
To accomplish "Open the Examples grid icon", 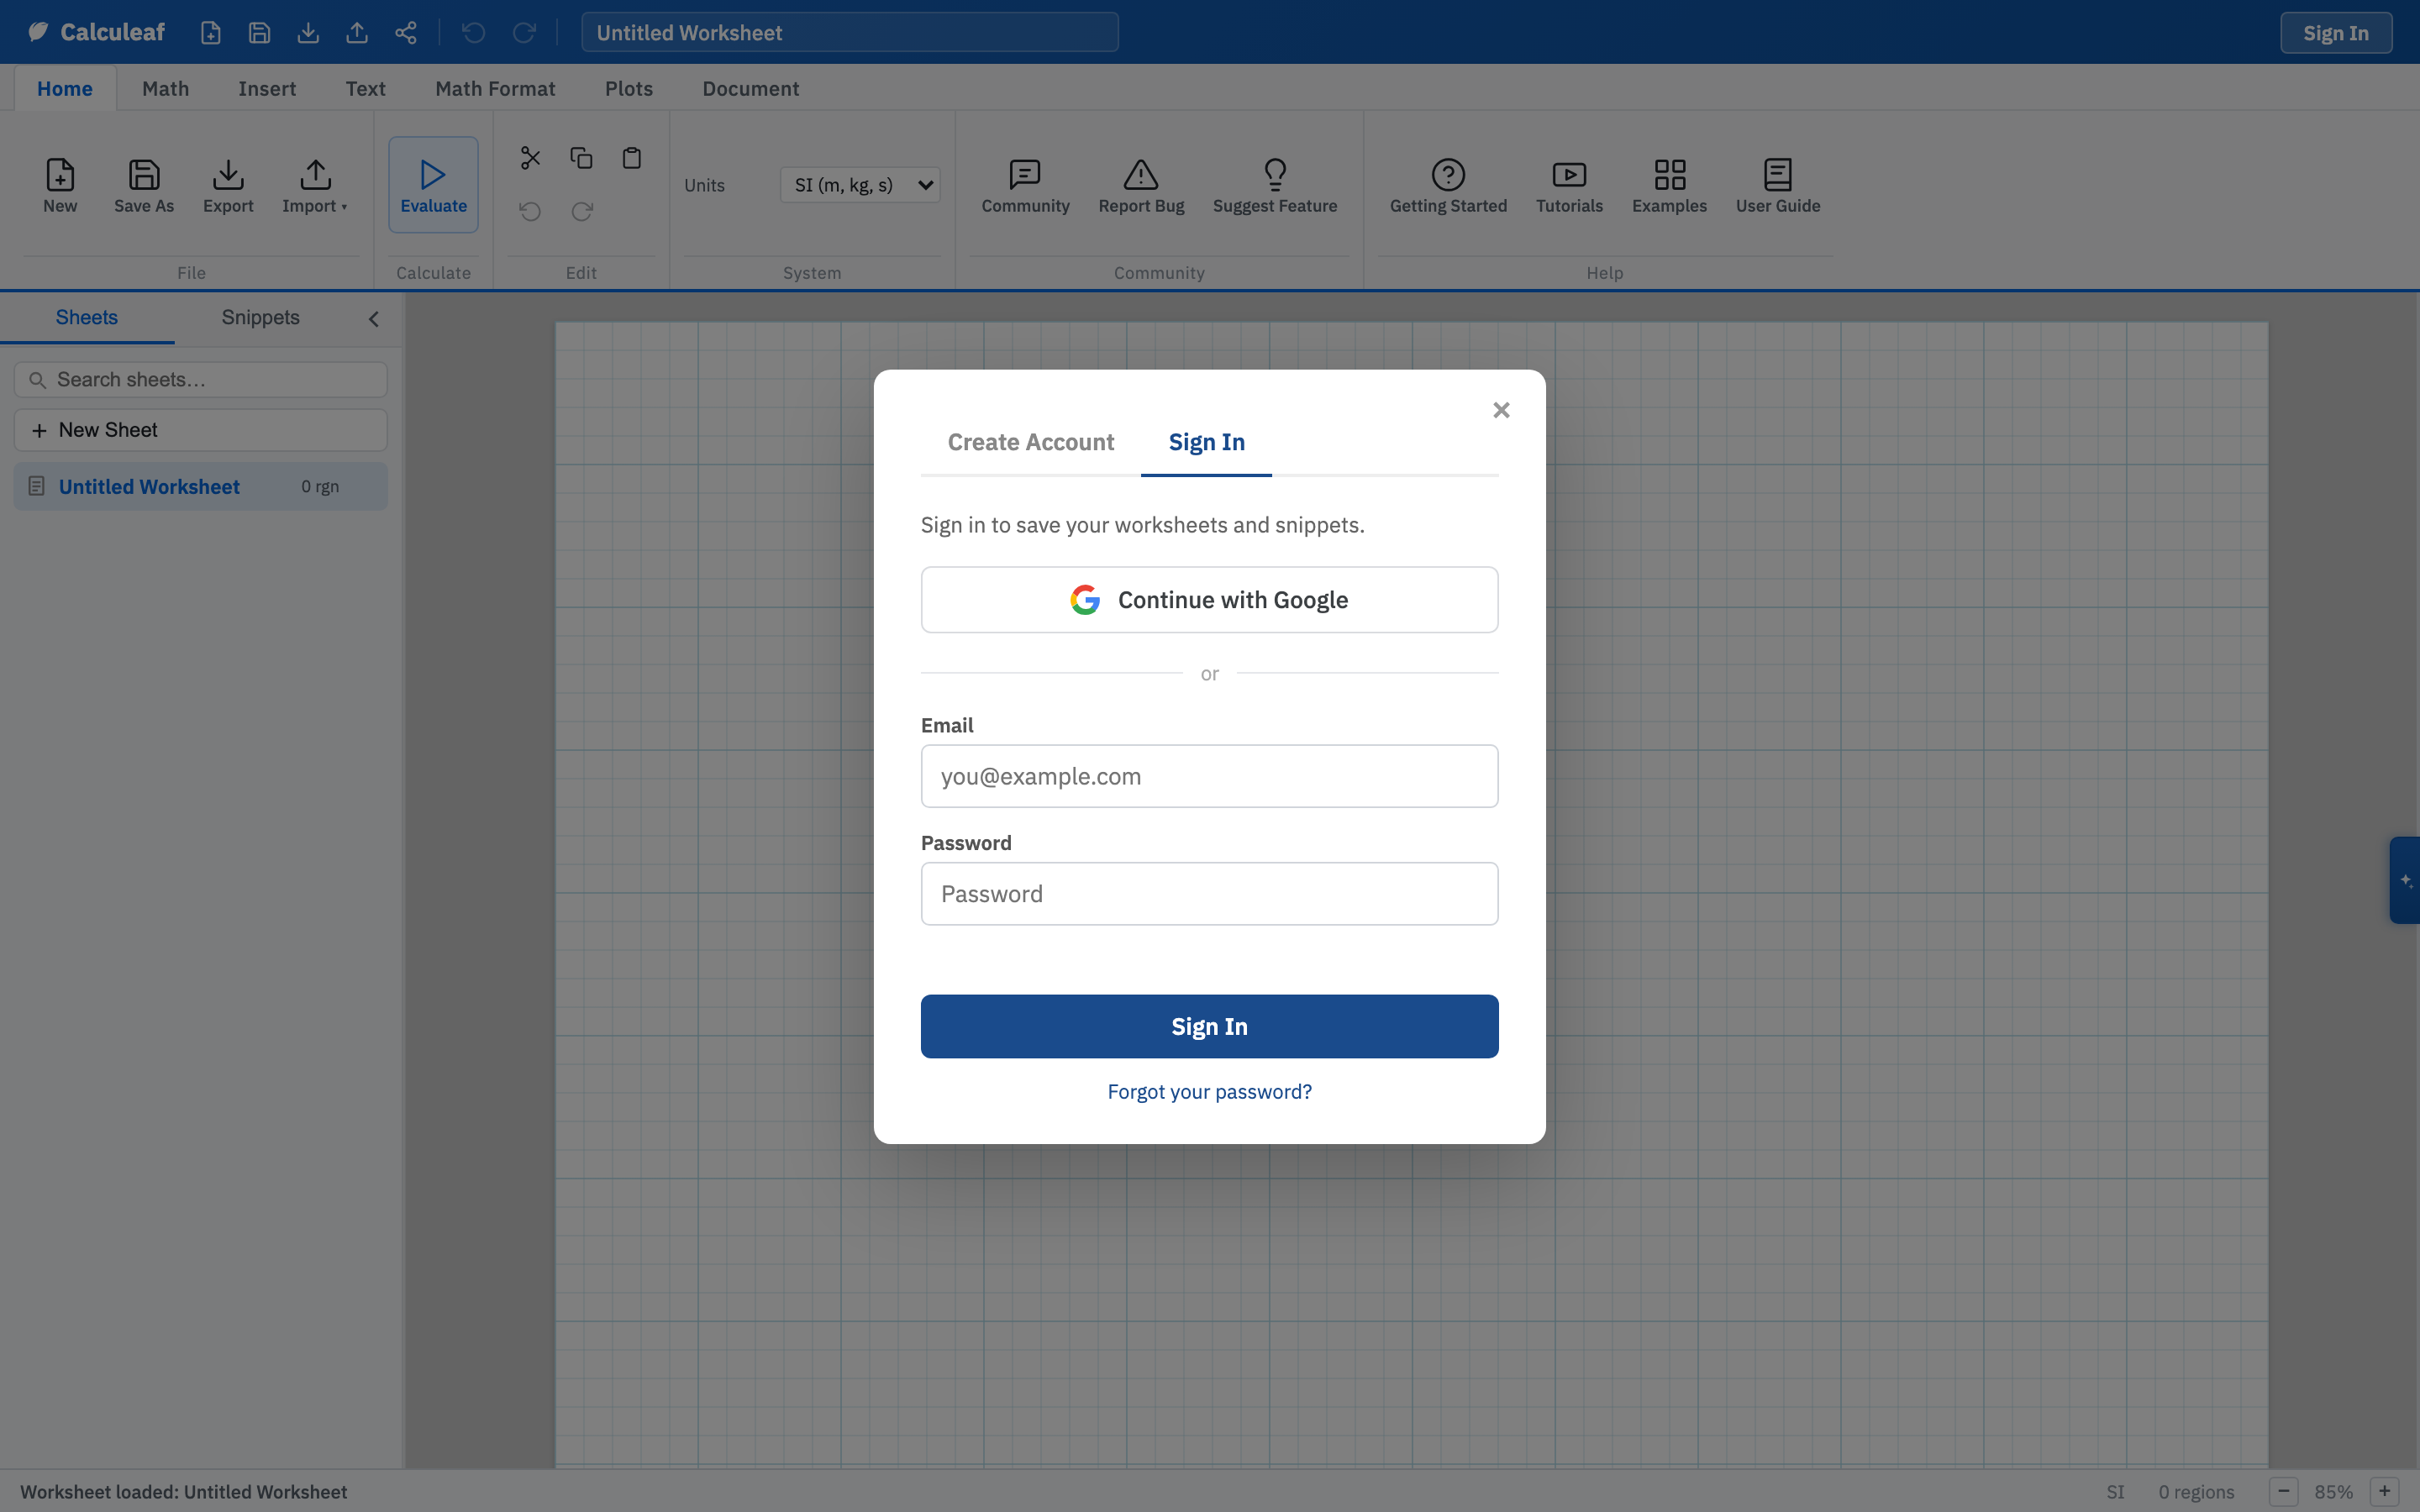I will coord(1669,185).
